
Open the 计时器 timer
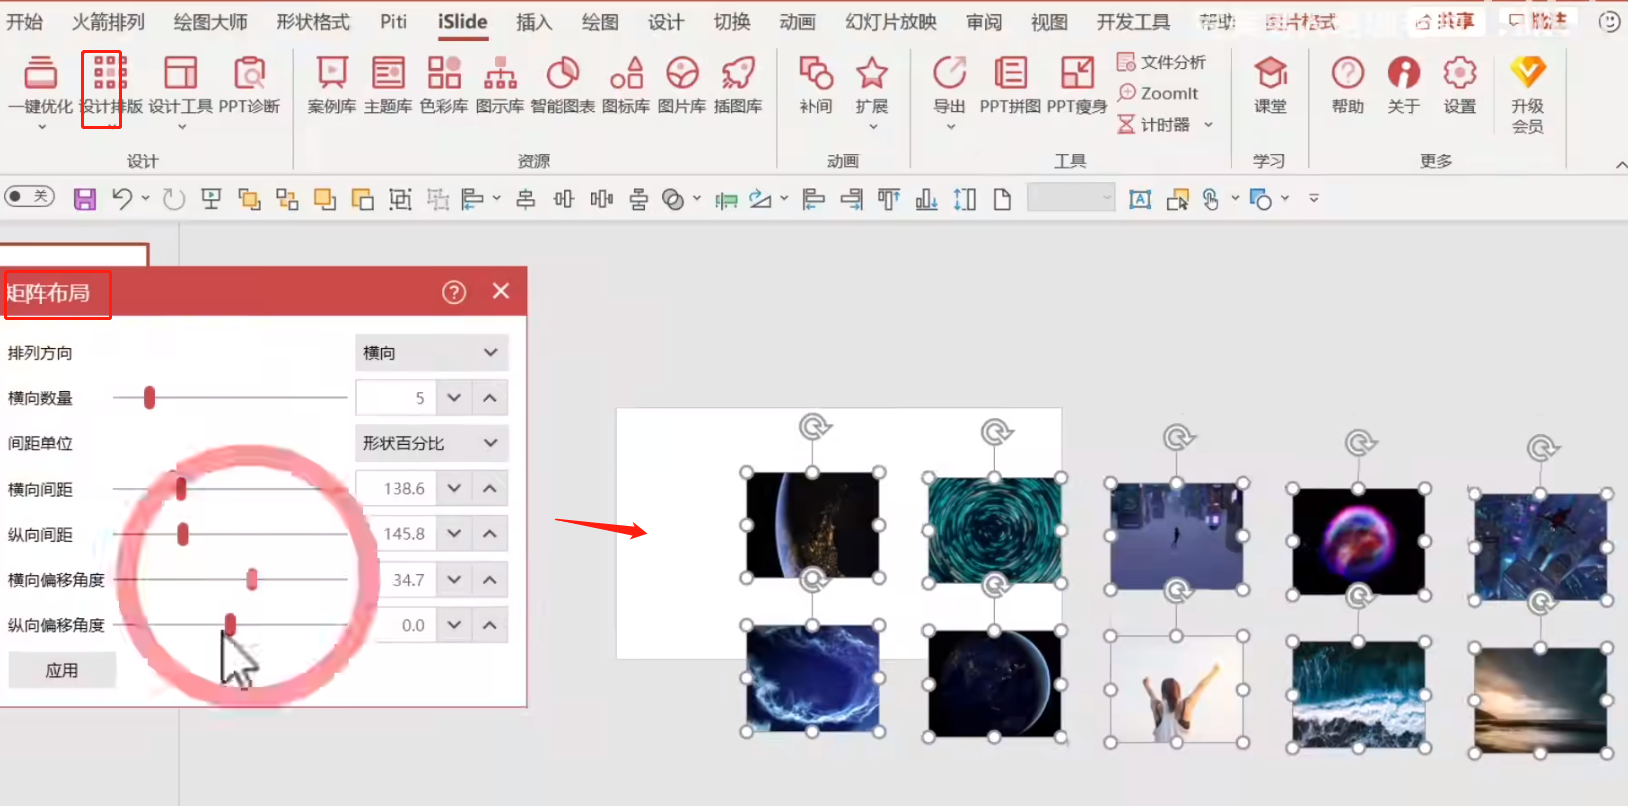pyautogui.click(x=1154, y=125)
